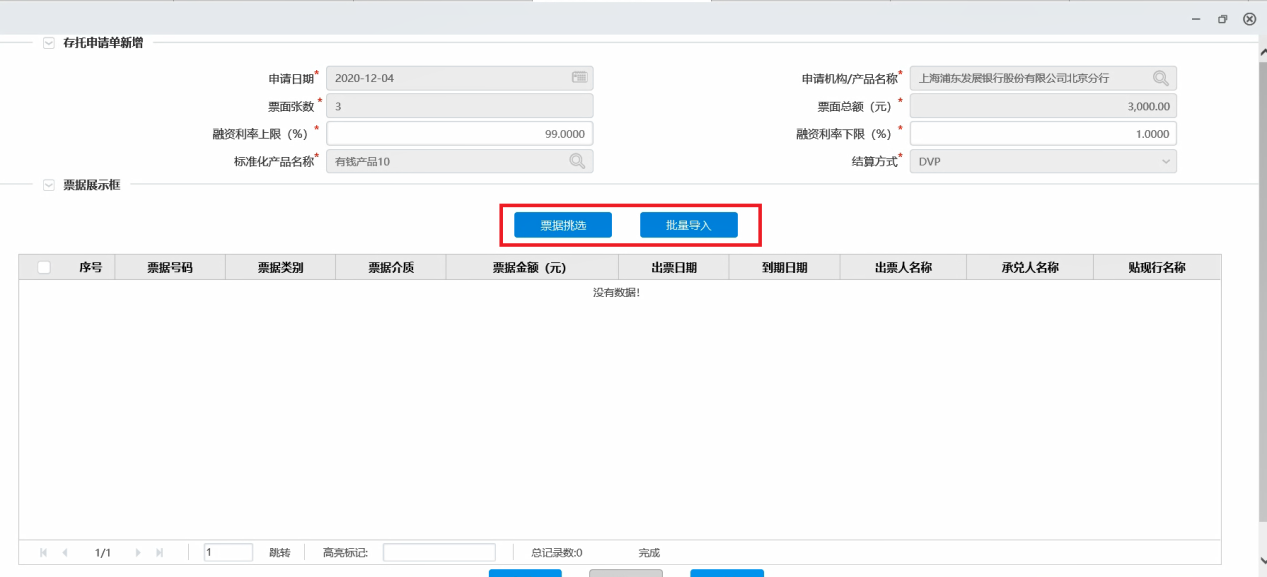The width and height of the screenshot is (1267, 577).
Task: Open calendar picker for 申请日期
Action: point(578,78)
